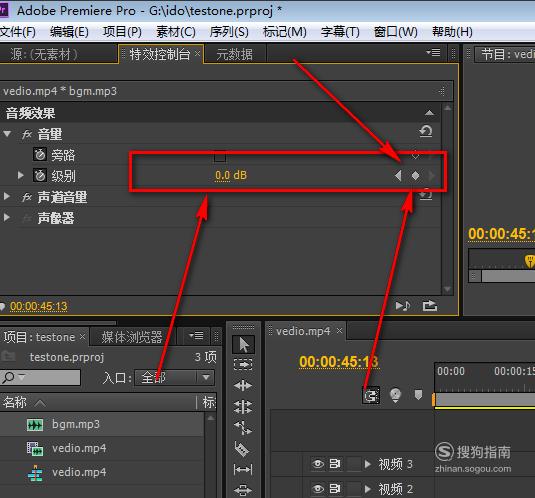Viewport: 535px width, 498px height.
Task: Select the Razor tool
Action: [243, 449]
